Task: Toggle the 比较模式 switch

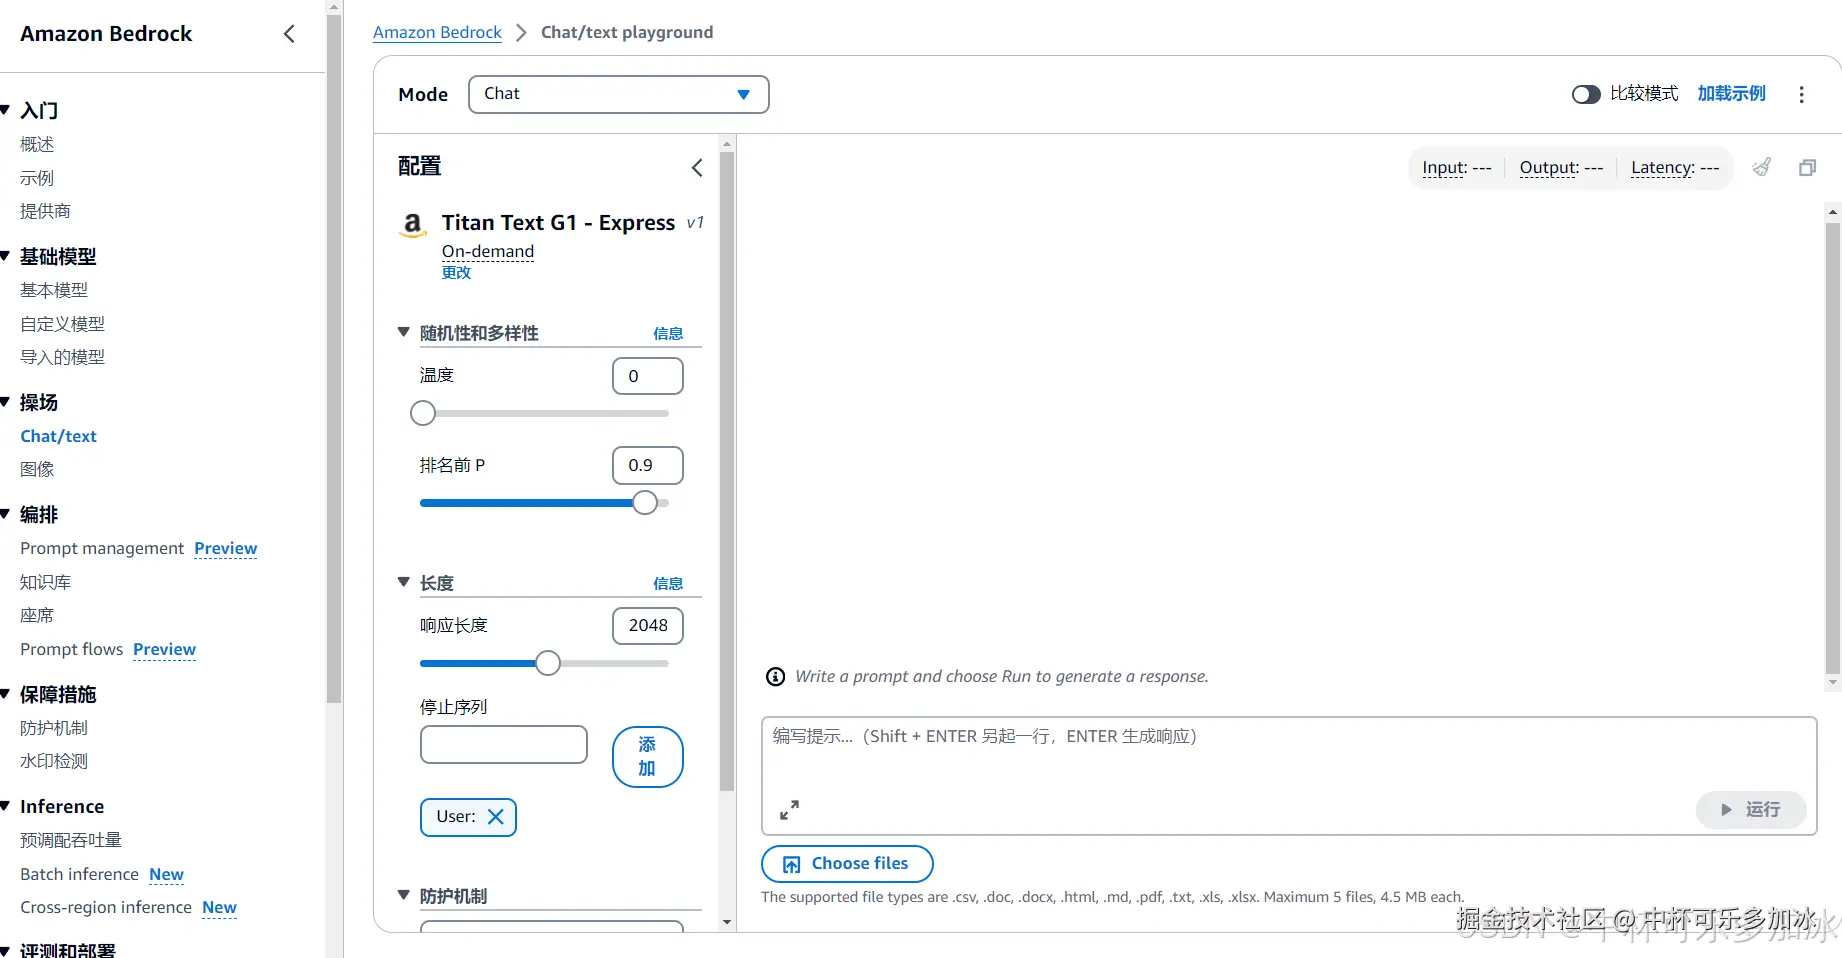Action: [x=1586, y=94]
